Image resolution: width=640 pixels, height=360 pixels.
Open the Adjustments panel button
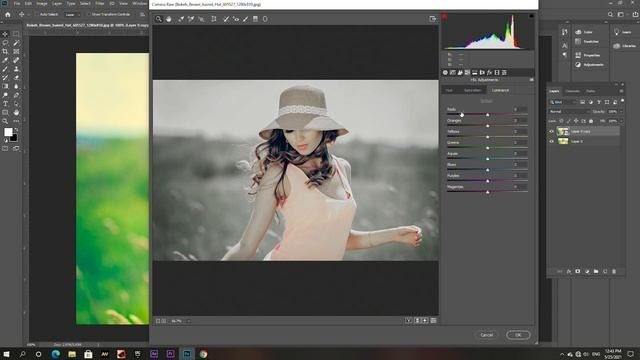[x=589, y=64]
